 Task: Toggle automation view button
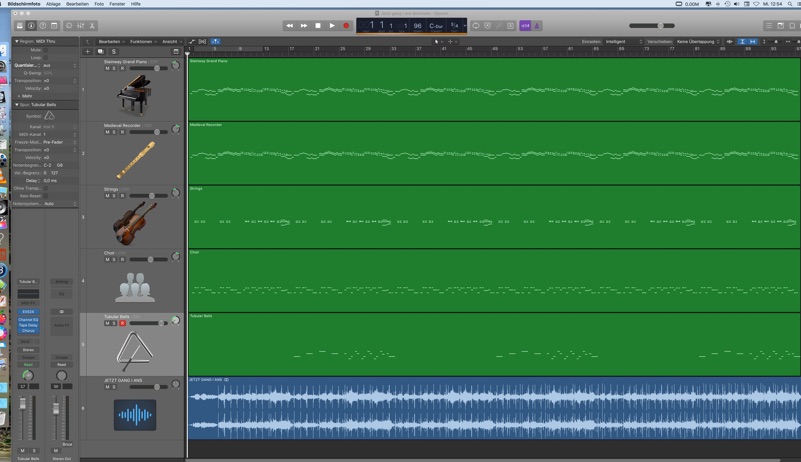click(192, 41)
